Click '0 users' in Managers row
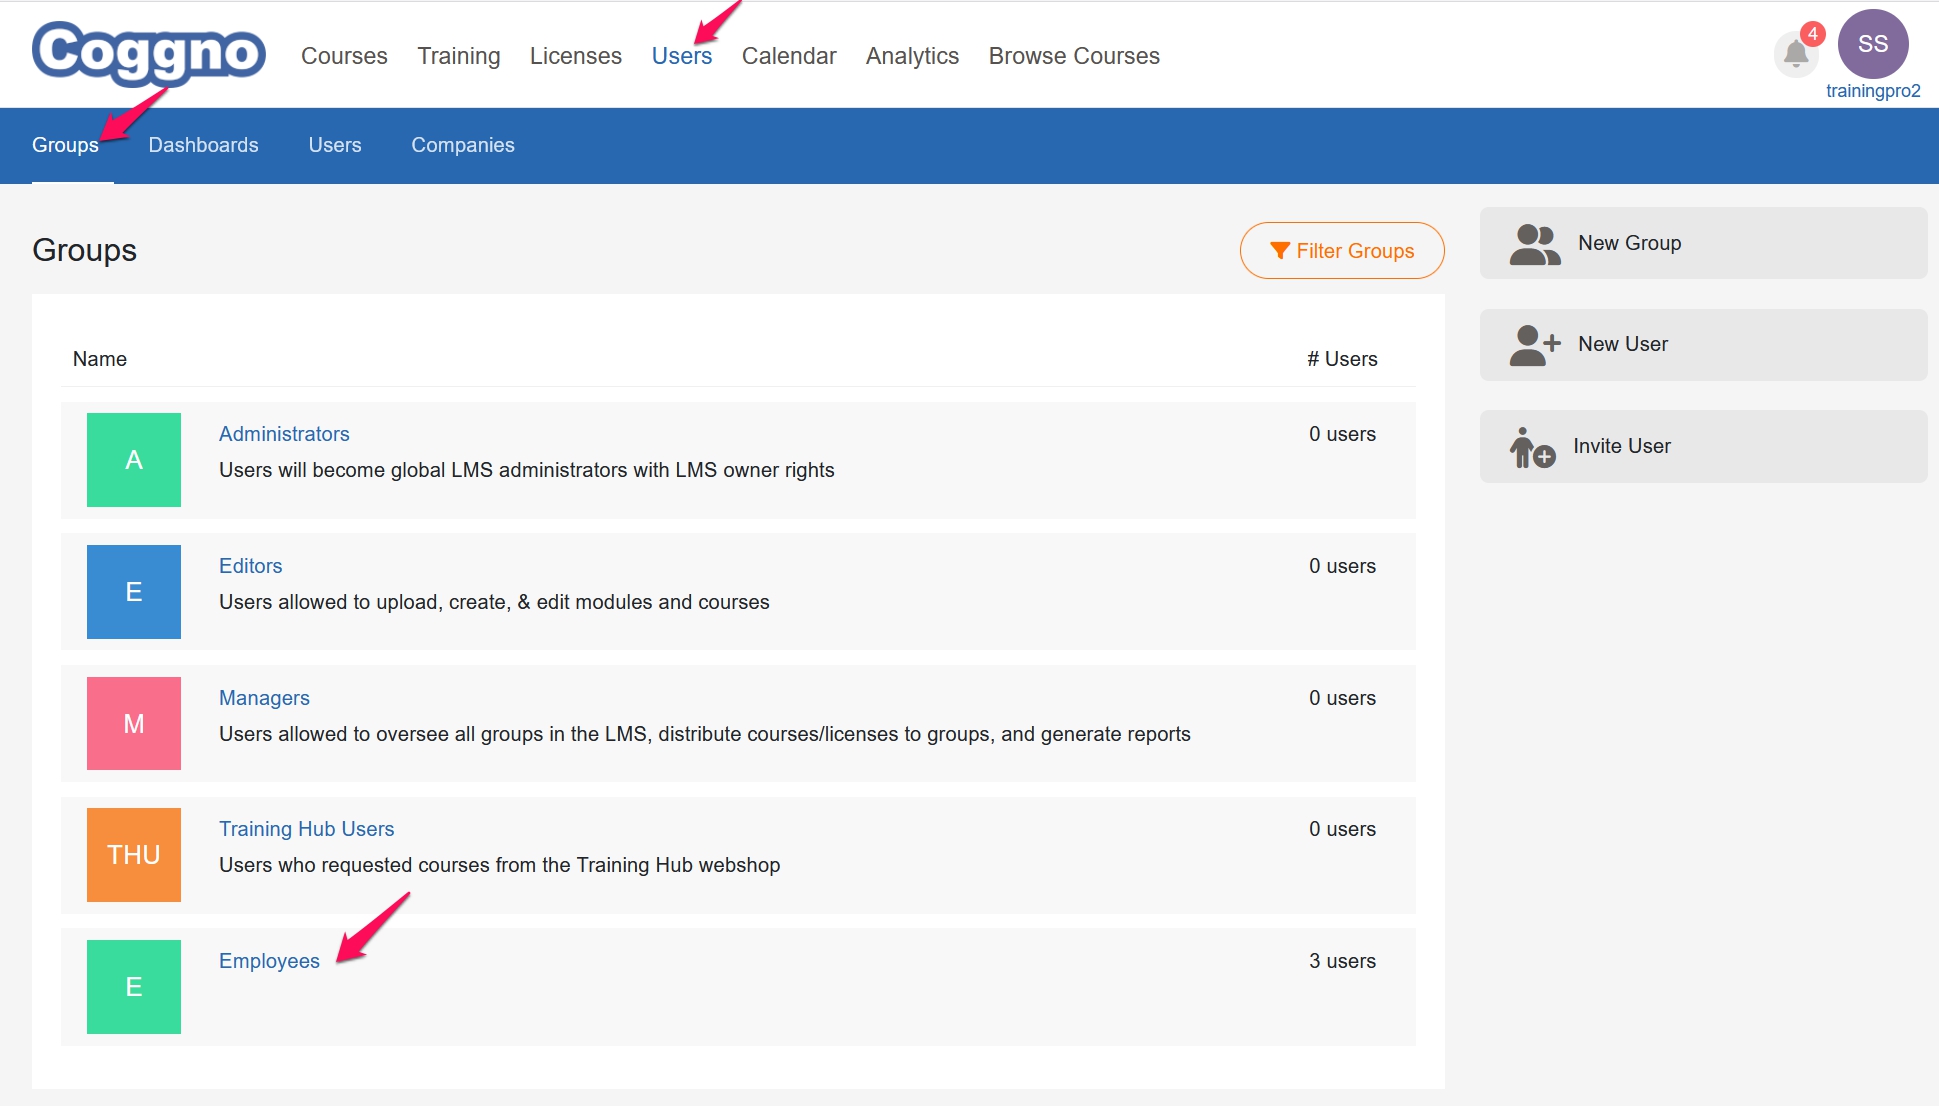The height and width of the screenshot is (1106, 1939). (x=1342, y=698)
